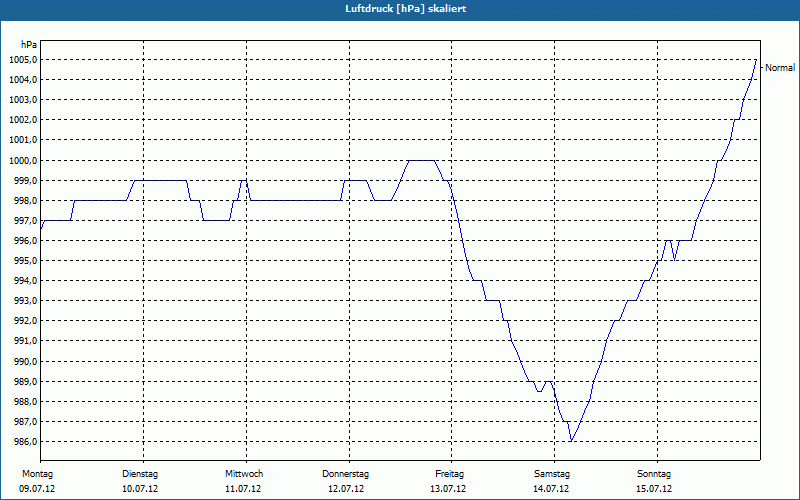Select the 1005,0 axis value

click(23, 60)
